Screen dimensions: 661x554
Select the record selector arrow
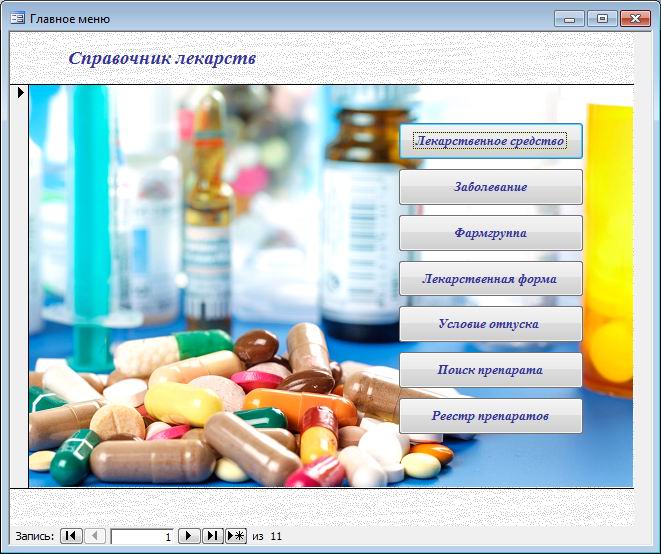pos(21,92)
